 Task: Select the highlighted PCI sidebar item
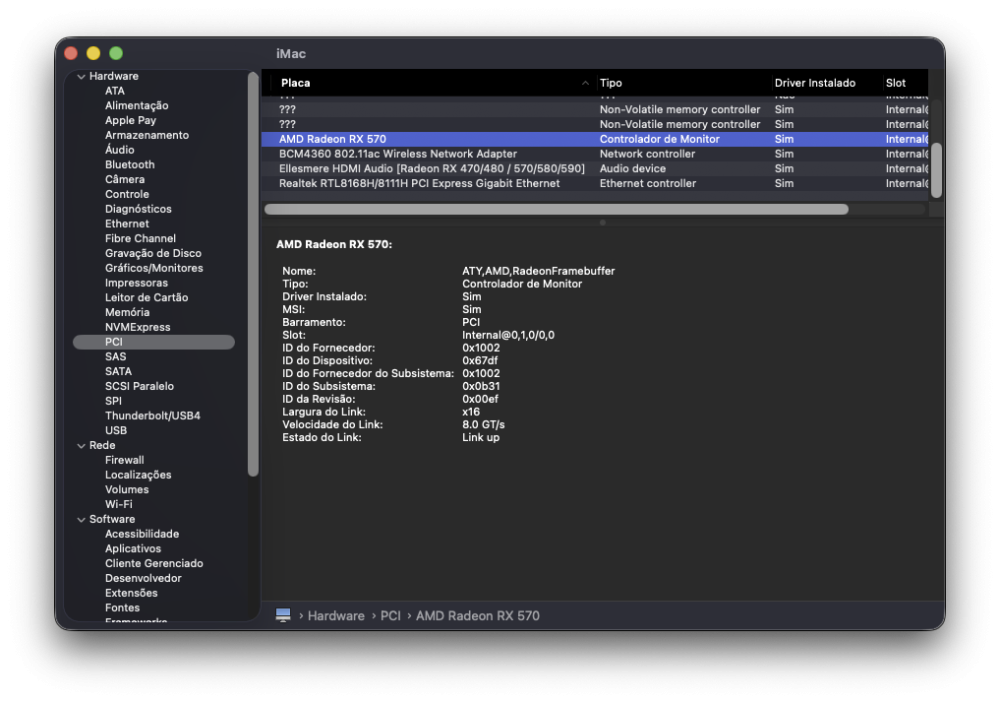[x=154, y=342]
